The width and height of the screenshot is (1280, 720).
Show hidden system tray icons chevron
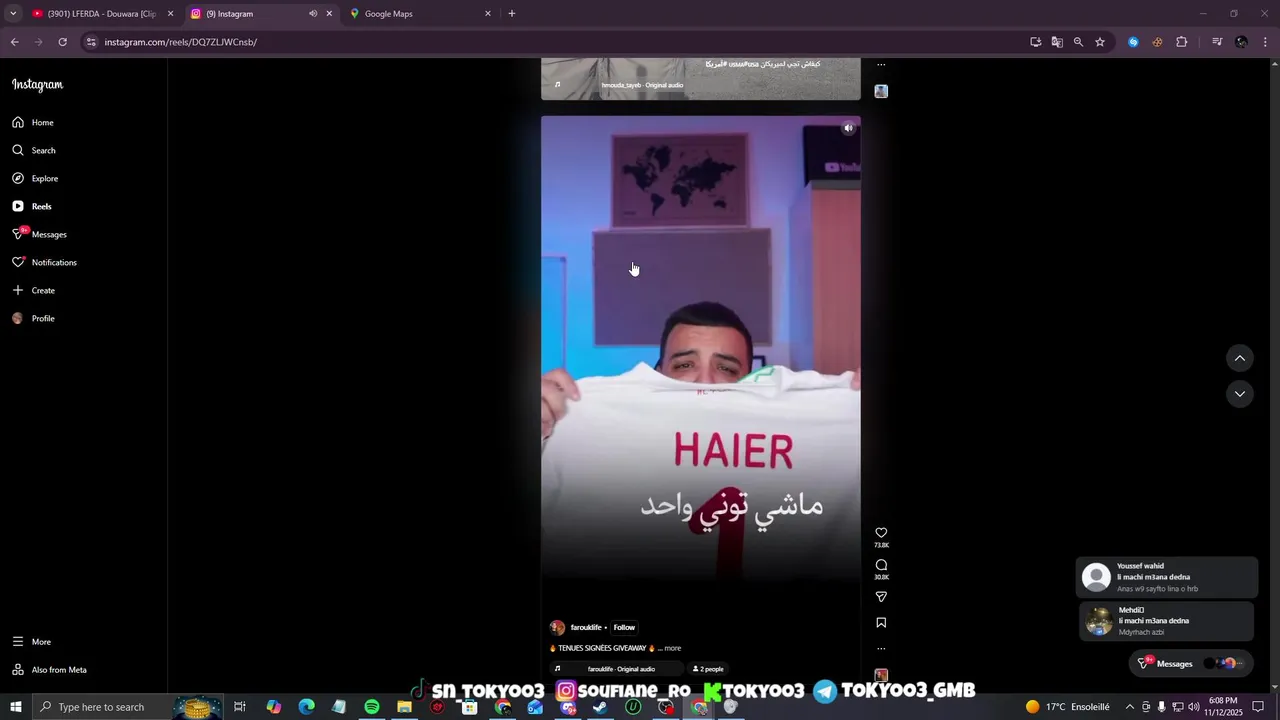coord(1130,707)
